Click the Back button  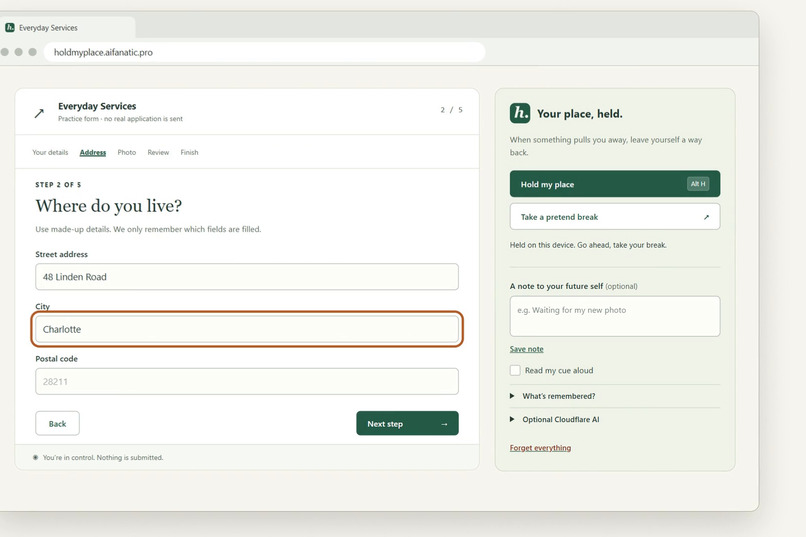58,423
